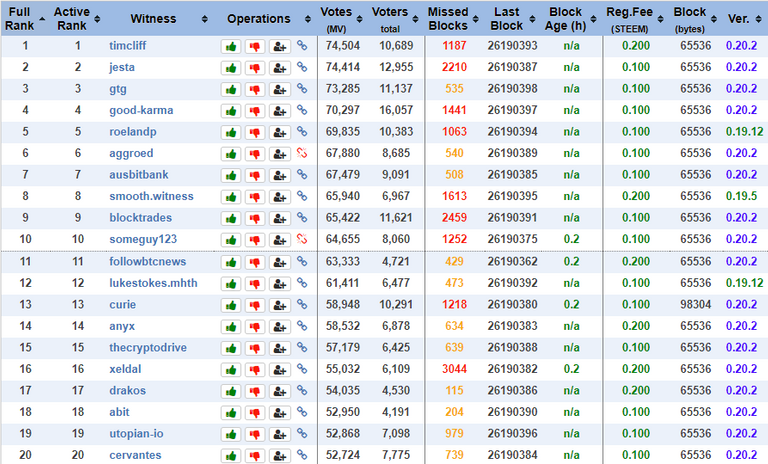Screen dimensions: 768x464
Task: Open good-karma witness link
Action: [141, 110]
